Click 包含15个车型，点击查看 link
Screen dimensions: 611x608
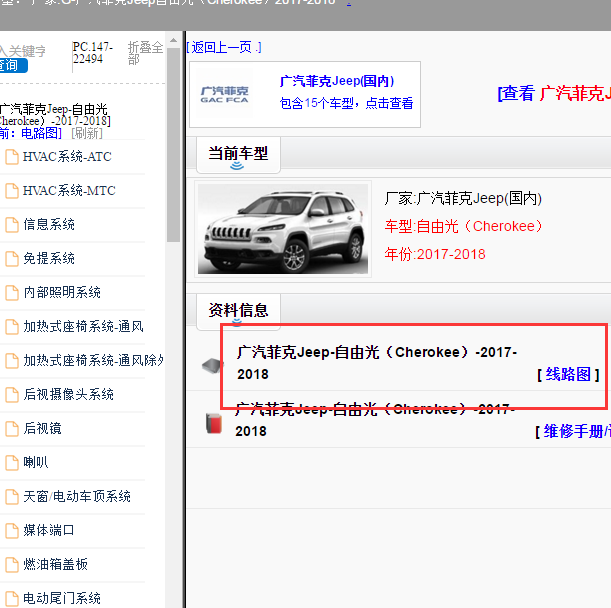point(346,103)
